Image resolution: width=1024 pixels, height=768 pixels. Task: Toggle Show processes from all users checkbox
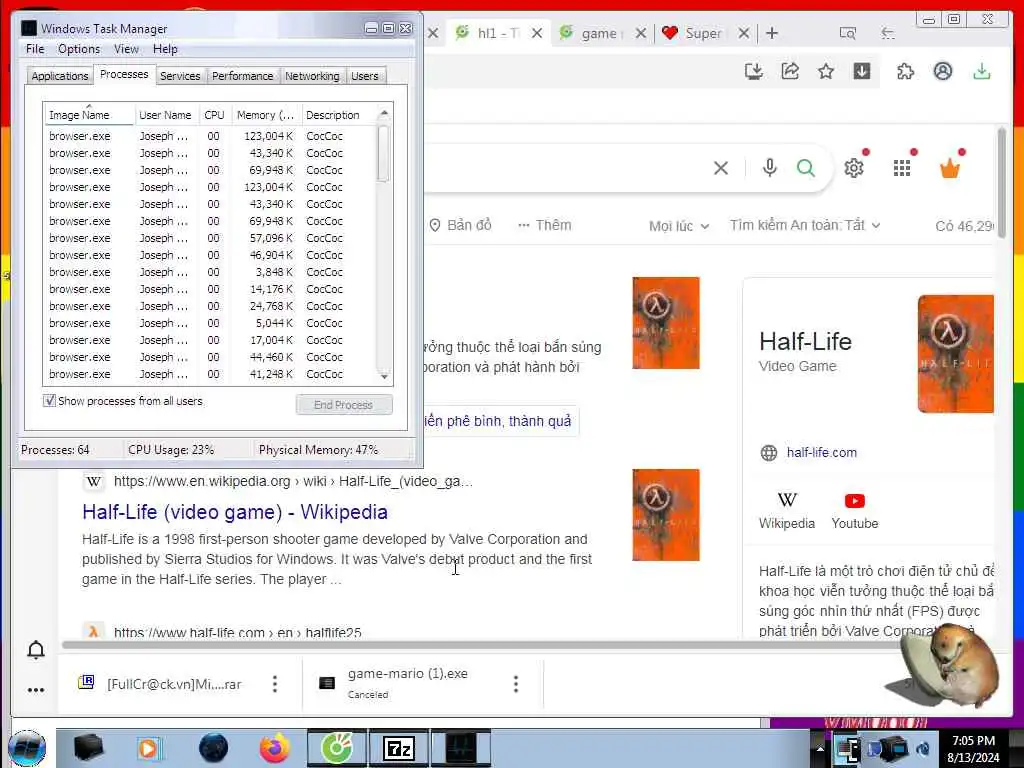[49, 400]
